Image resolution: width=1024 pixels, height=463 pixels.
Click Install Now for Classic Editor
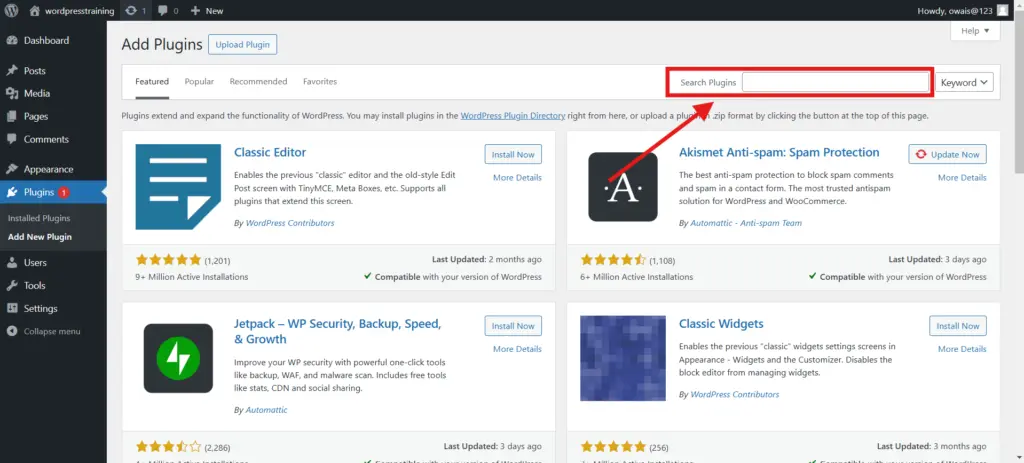[513, 155]
